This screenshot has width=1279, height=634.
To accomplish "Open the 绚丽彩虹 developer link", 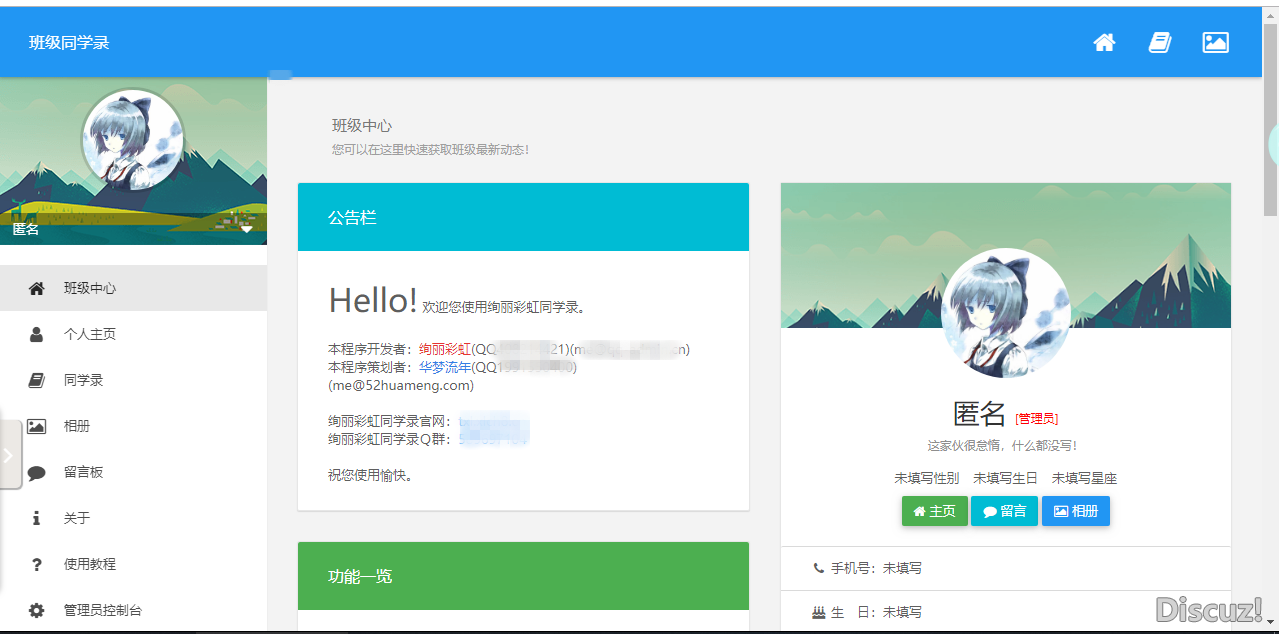I will [444, 349].
